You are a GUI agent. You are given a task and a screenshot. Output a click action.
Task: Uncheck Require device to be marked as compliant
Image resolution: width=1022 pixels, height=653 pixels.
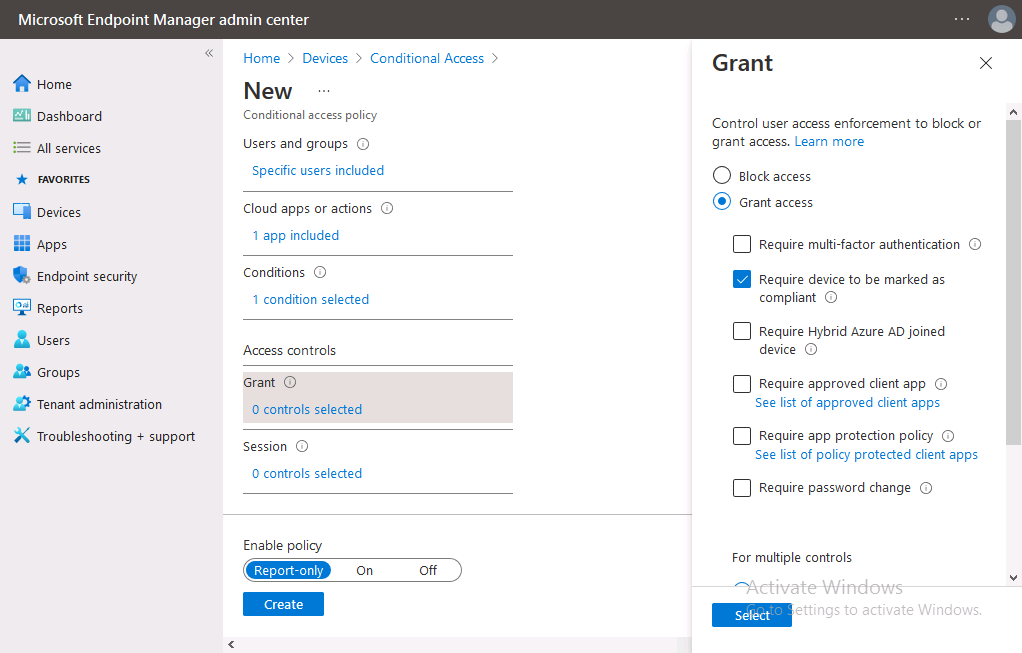click(x=742, y=279)
